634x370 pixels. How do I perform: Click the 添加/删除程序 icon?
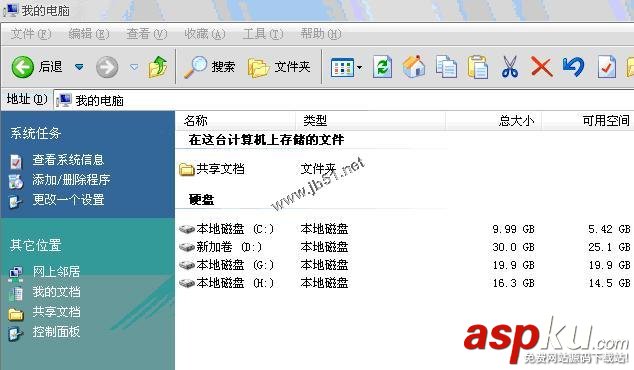click(x=16, y=181)
